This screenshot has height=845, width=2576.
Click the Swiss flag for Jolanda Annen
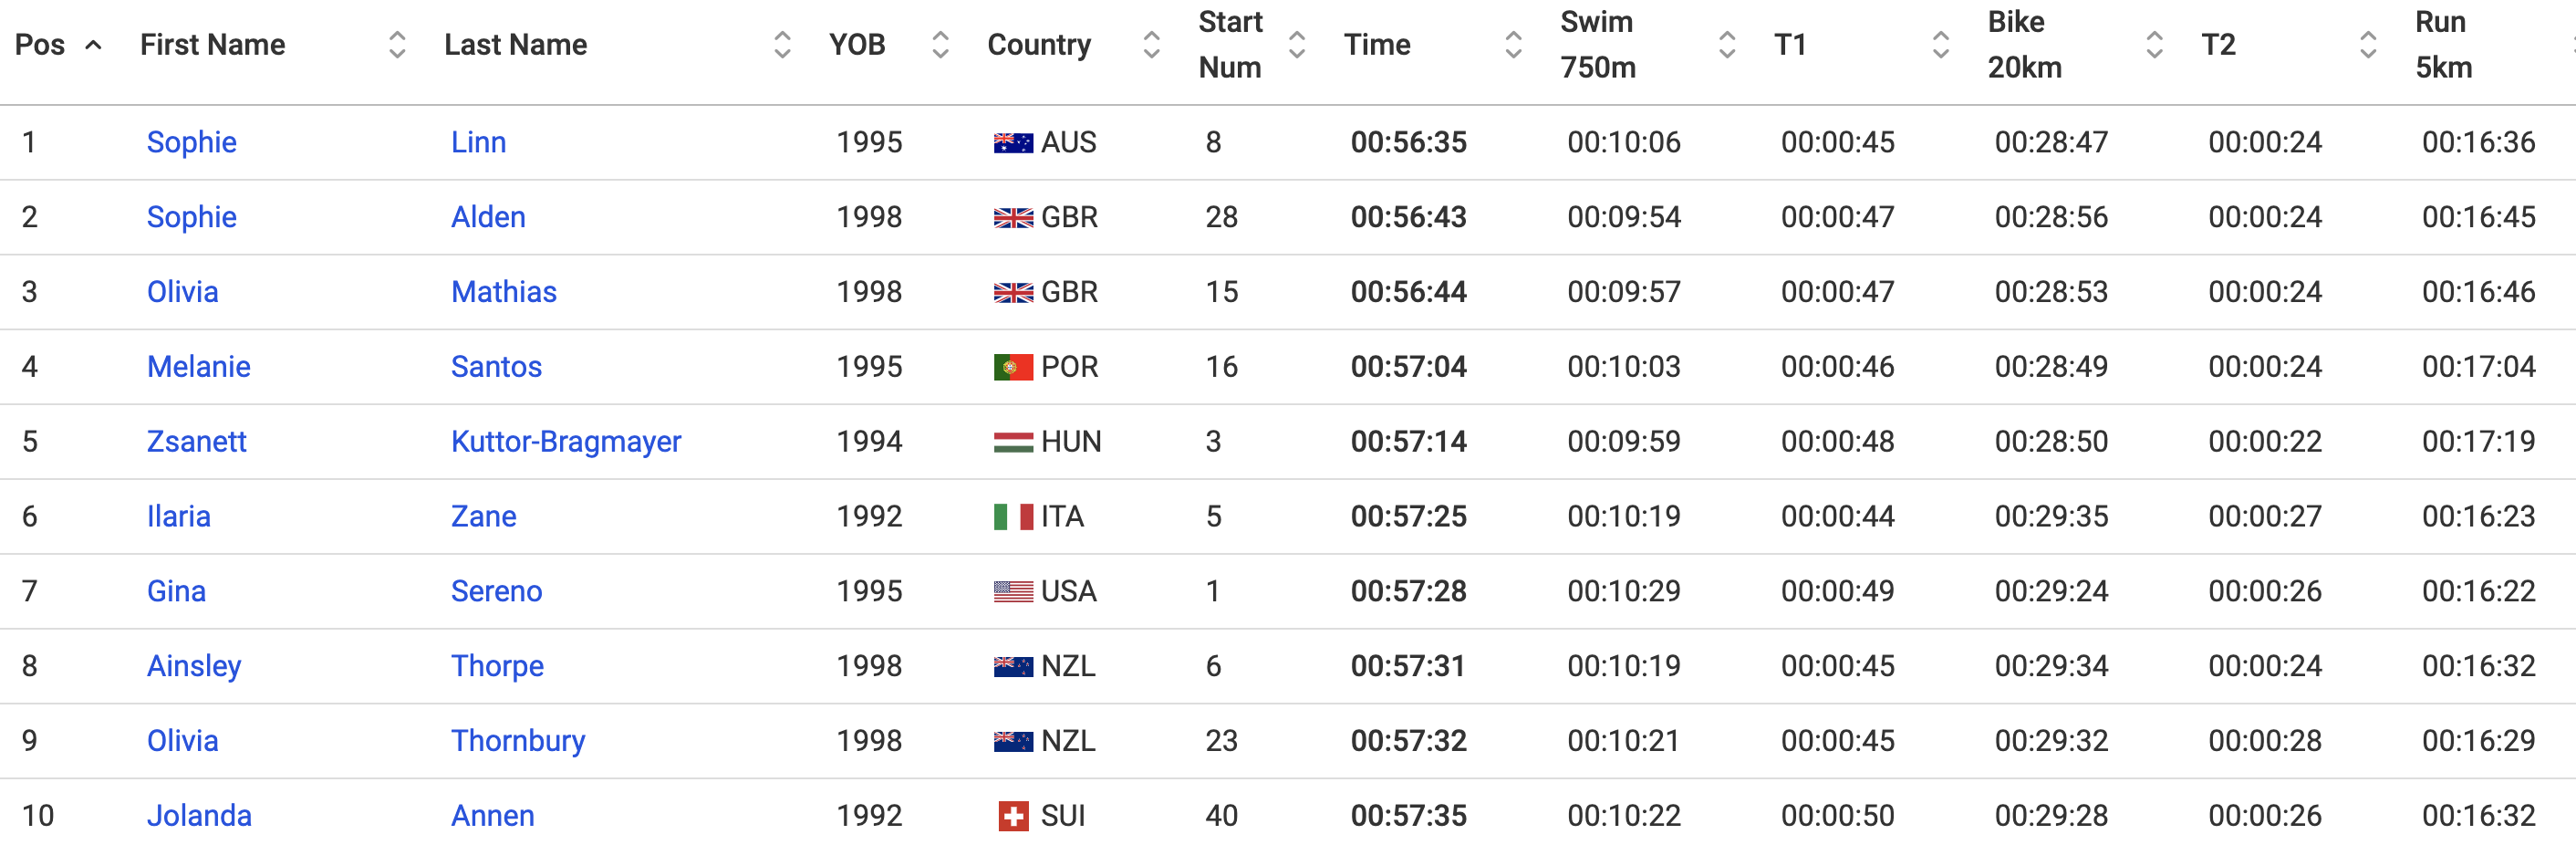click(1013, 816)
